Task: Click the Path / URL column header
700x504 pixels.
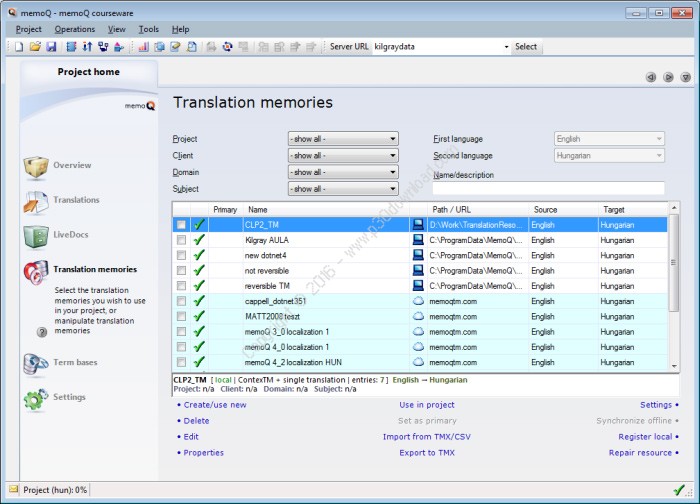Action: pos(478,209)
